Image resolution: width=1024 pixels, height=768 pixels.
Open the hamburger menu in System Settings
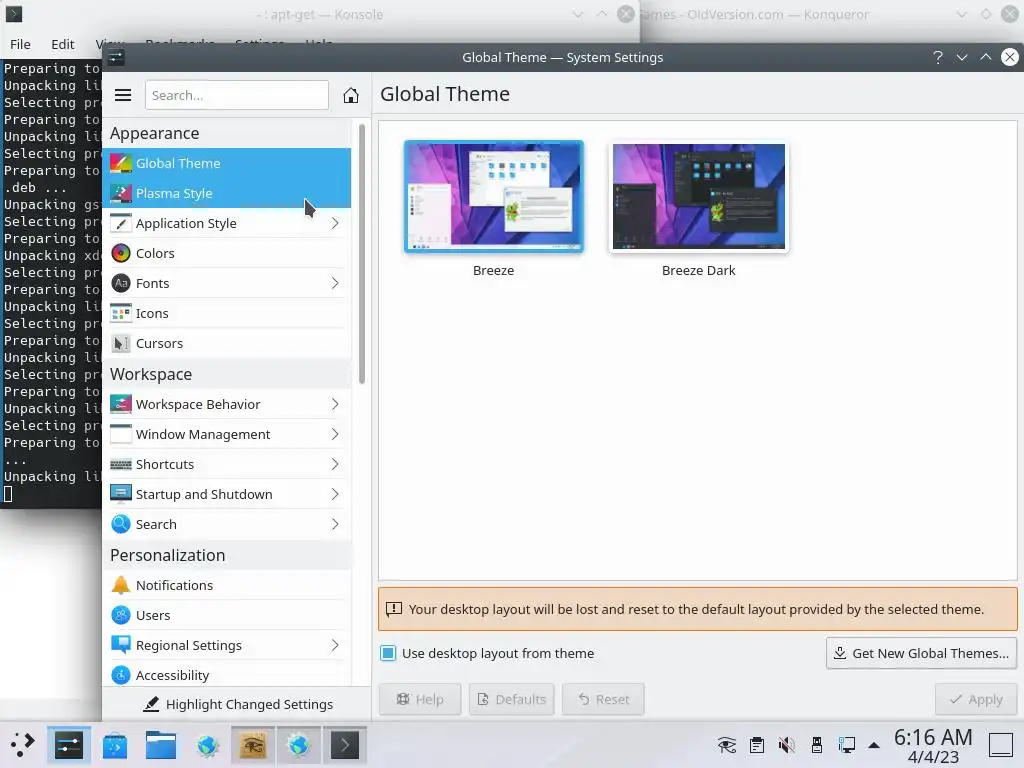click(x=123, y=95)
